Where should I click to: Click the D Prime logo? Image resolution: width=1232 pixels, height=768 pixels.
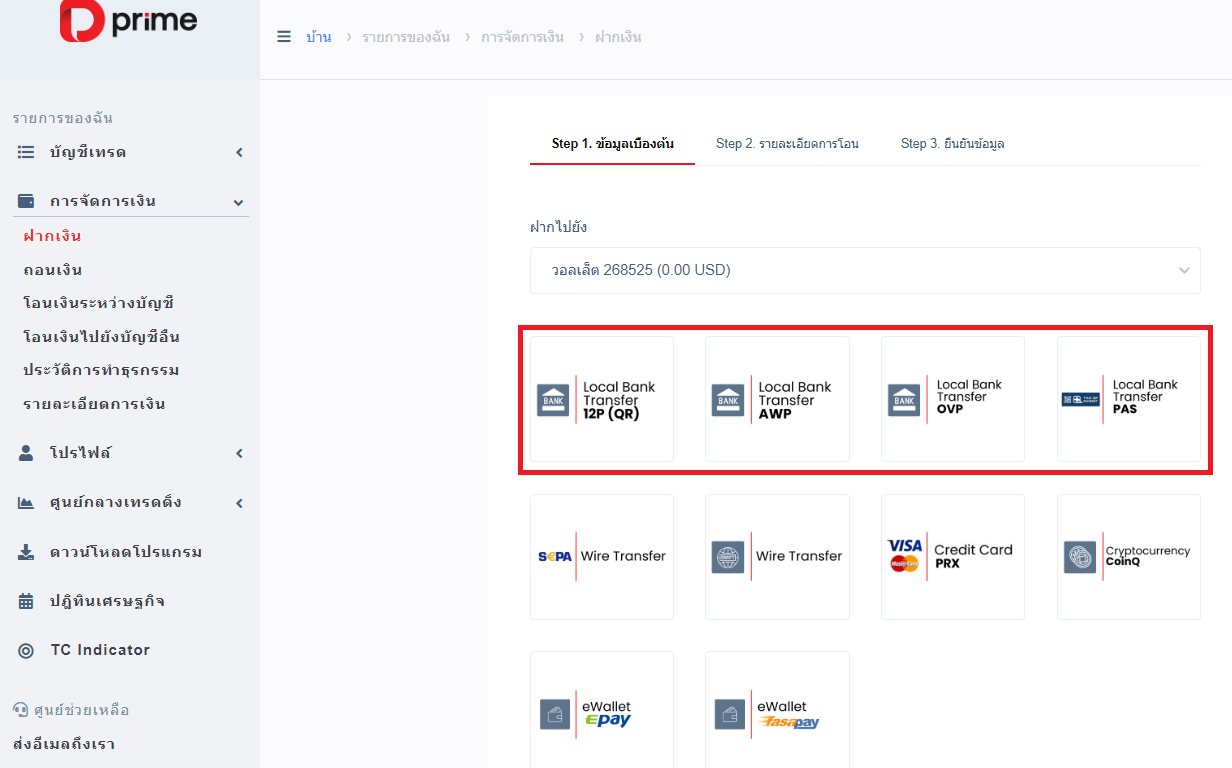point(128,22)
